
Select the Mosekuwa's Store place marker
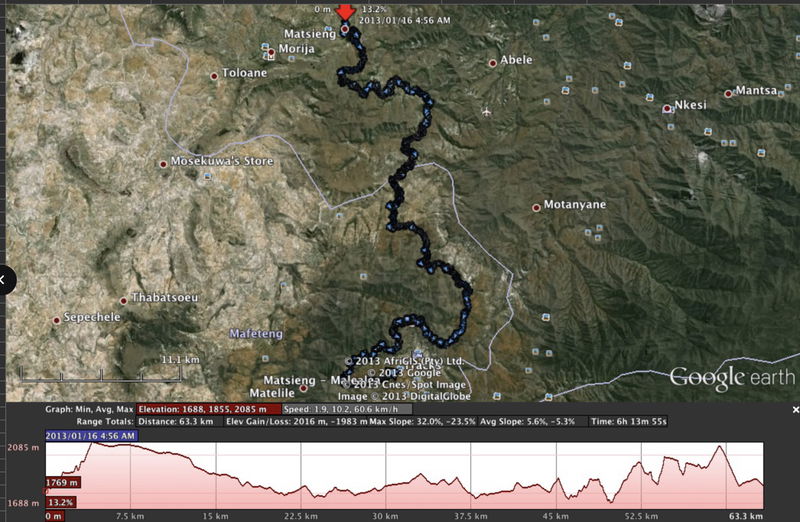pyautogui.click(x=164, y=163)
